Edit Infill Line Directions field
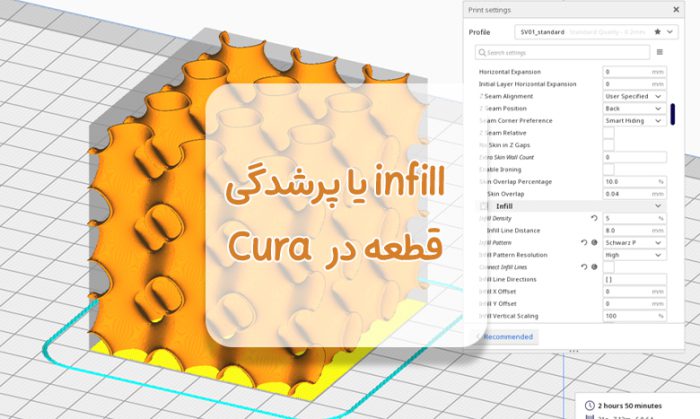700x419 pixels. (x=634, y=279)
